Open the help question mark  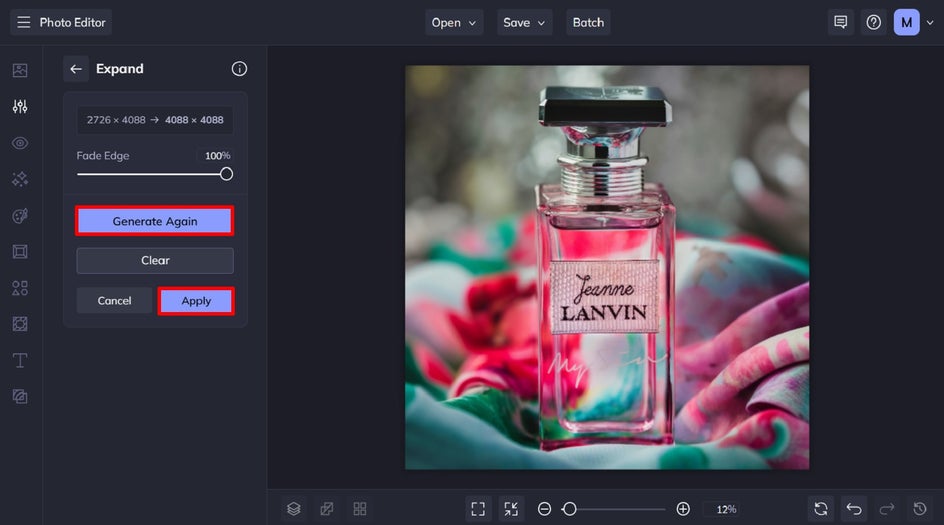pyautogui.click(x=874, y=22)
